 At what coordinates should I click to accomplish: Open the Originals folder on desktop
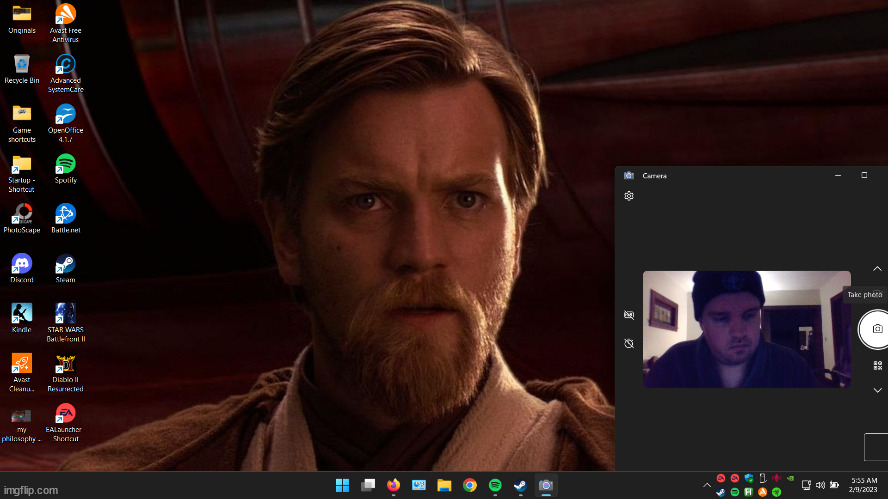22,19
